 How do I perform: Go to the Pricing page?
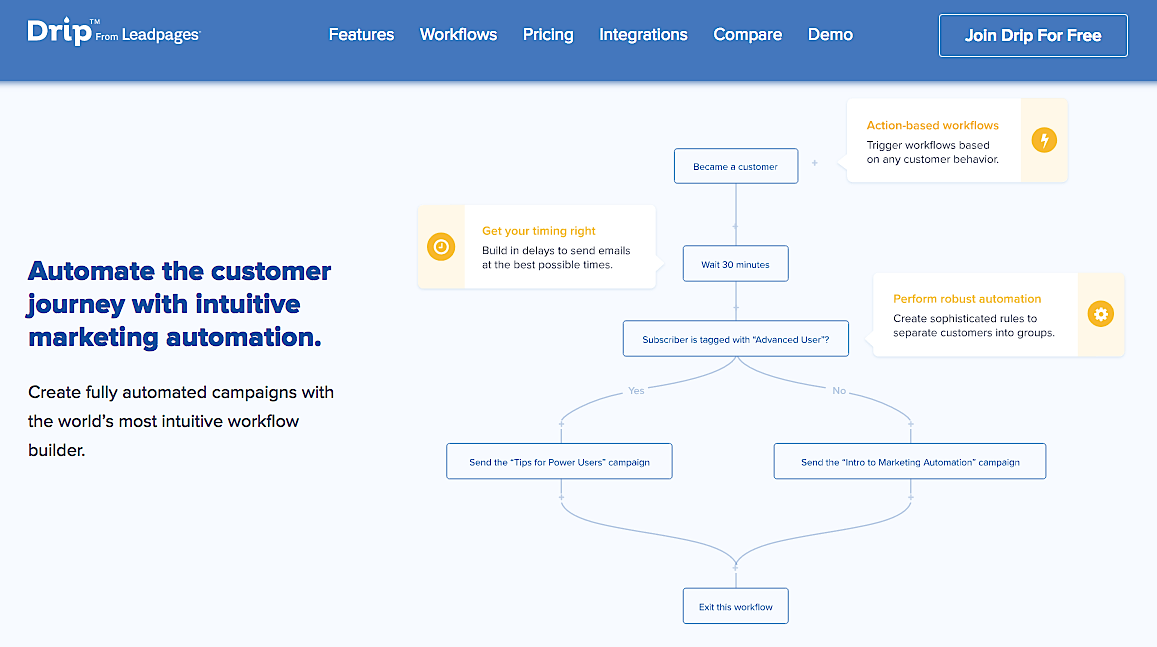click(548, 35)
